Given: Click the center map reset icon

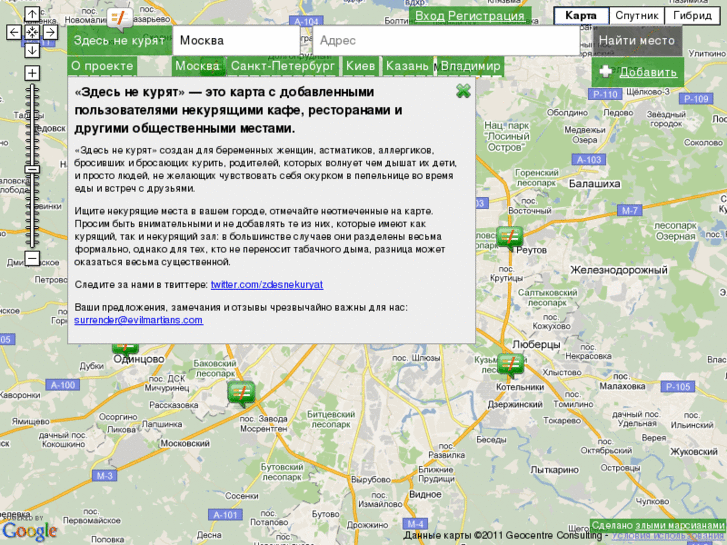Looking at the screenshot, I should pyautogui.click(x=32, y=32).
